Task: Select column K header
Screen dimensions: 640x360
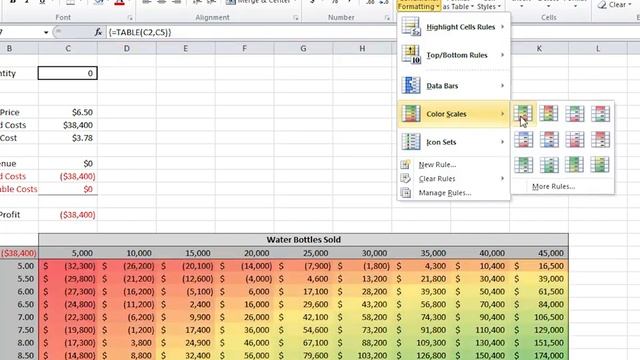Action: coord(539,49)
